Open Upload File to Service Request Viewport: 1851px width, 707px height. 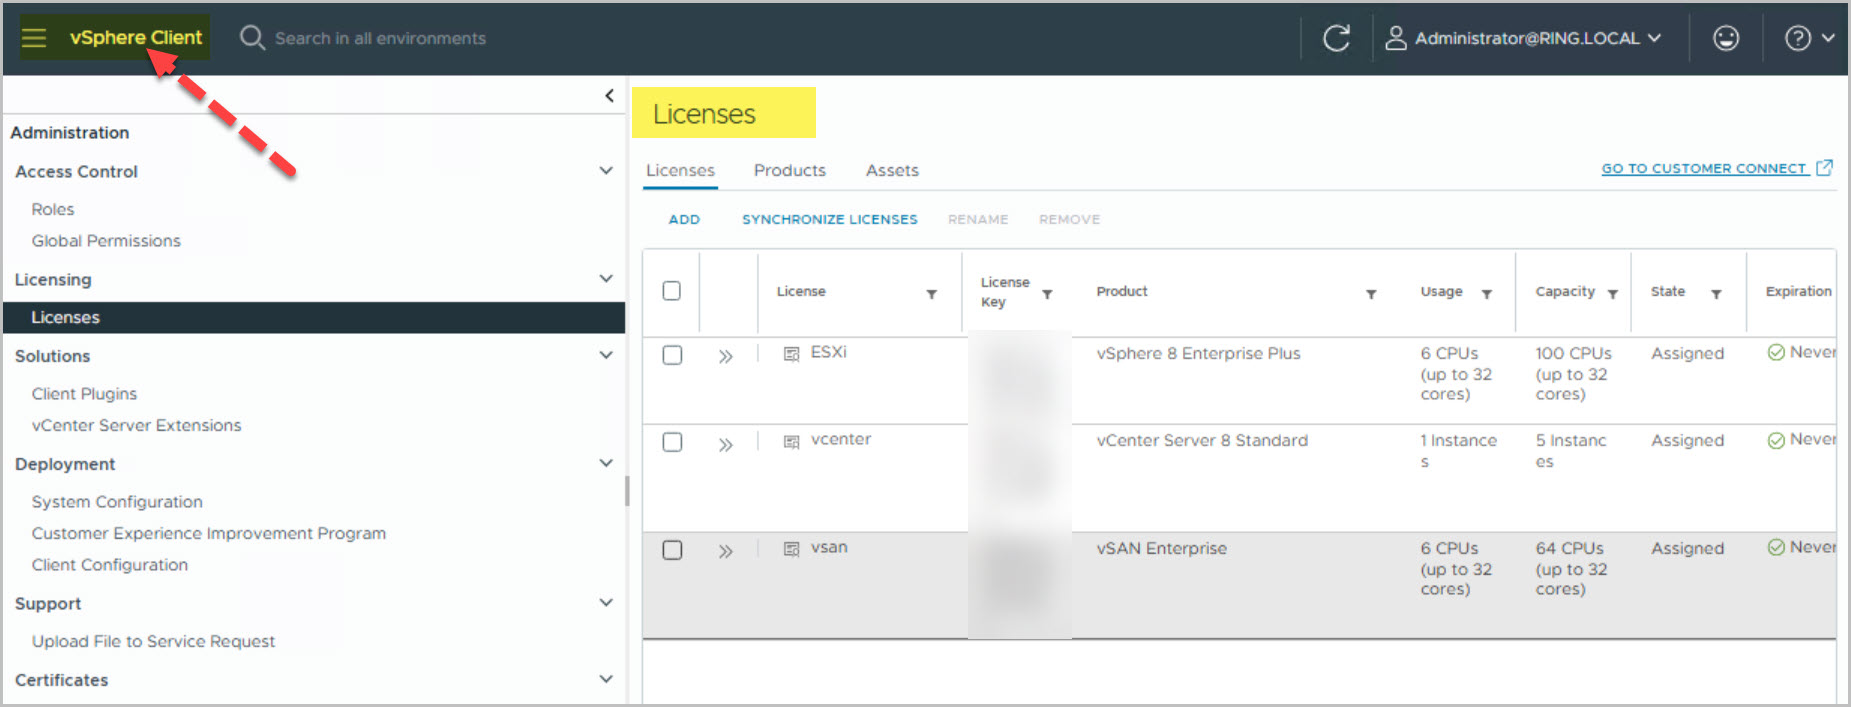click(x=153, y=641)
